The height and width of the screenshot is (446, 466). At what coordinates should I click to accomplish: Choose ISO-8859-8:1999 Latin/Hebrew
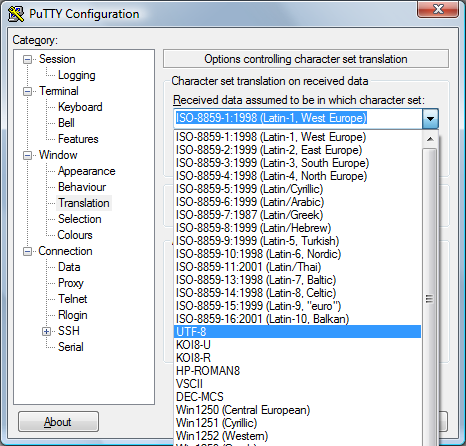[x=297, y=228]
